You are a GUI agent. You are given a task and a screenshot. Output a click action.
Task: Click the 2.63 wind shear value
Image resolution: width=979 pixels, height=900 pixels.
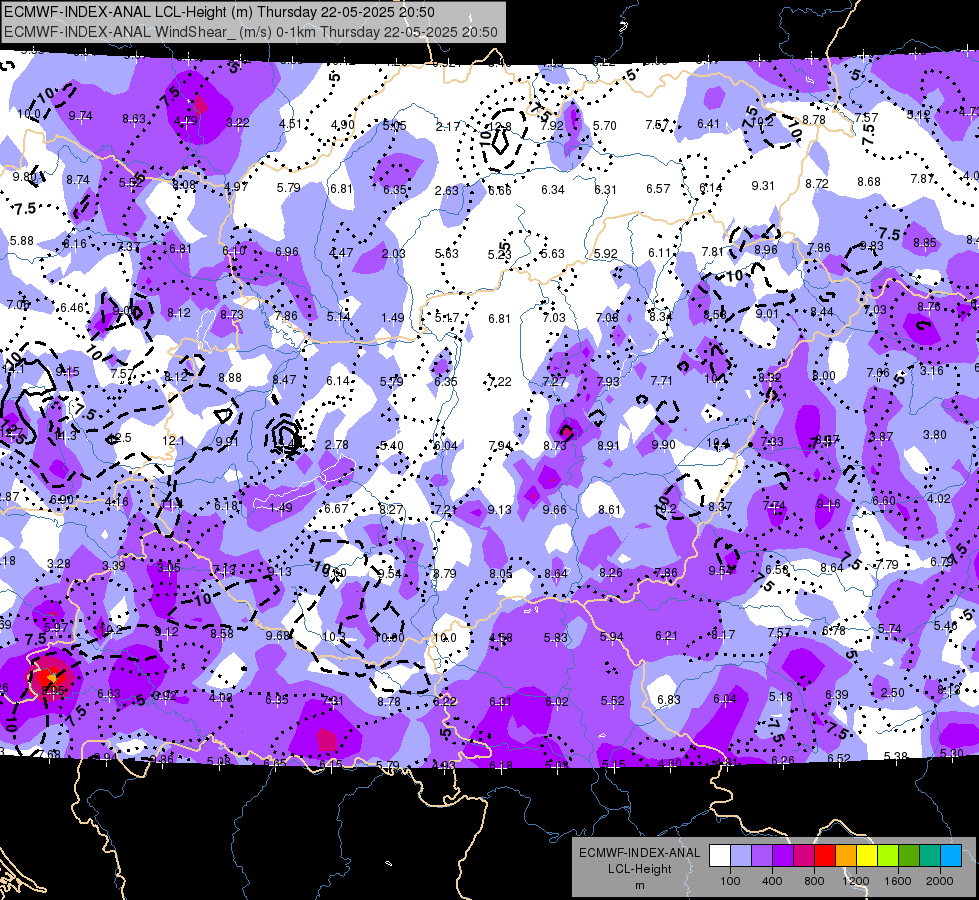[447, 190]
